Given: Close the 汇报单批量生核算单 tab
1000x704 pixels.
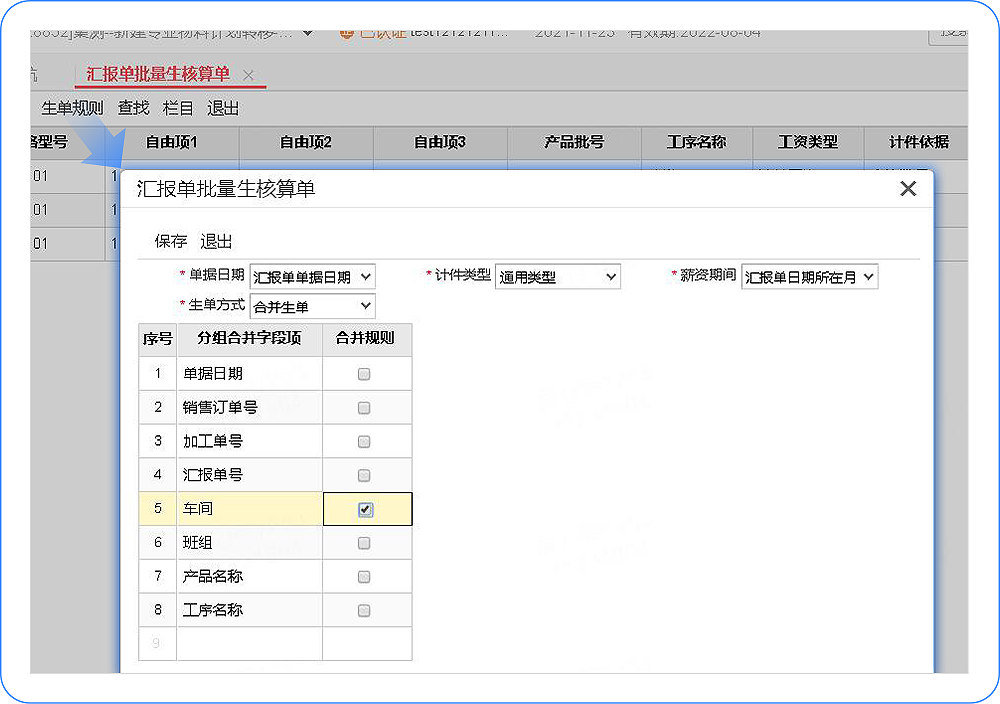Looking at the screenshot, I should tap(249, 75).
